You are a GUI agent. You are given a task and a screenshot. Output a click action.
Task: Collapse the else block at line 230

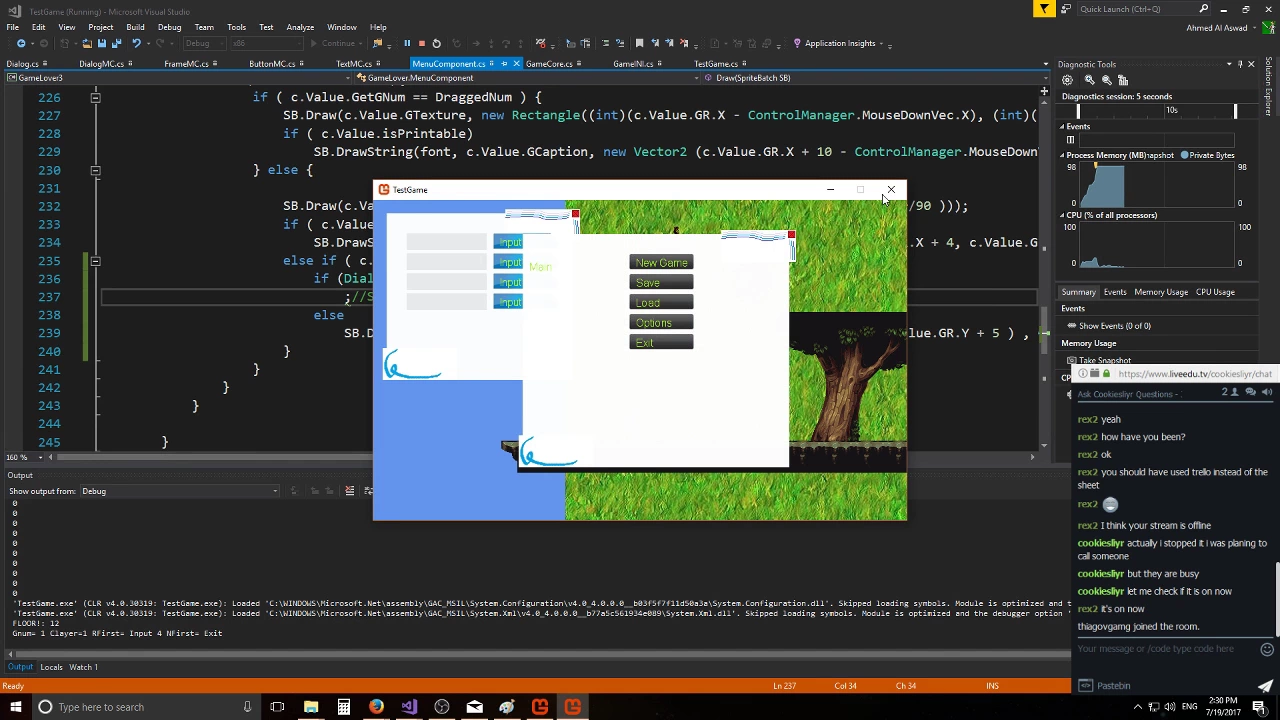click(x=95, y=170)
